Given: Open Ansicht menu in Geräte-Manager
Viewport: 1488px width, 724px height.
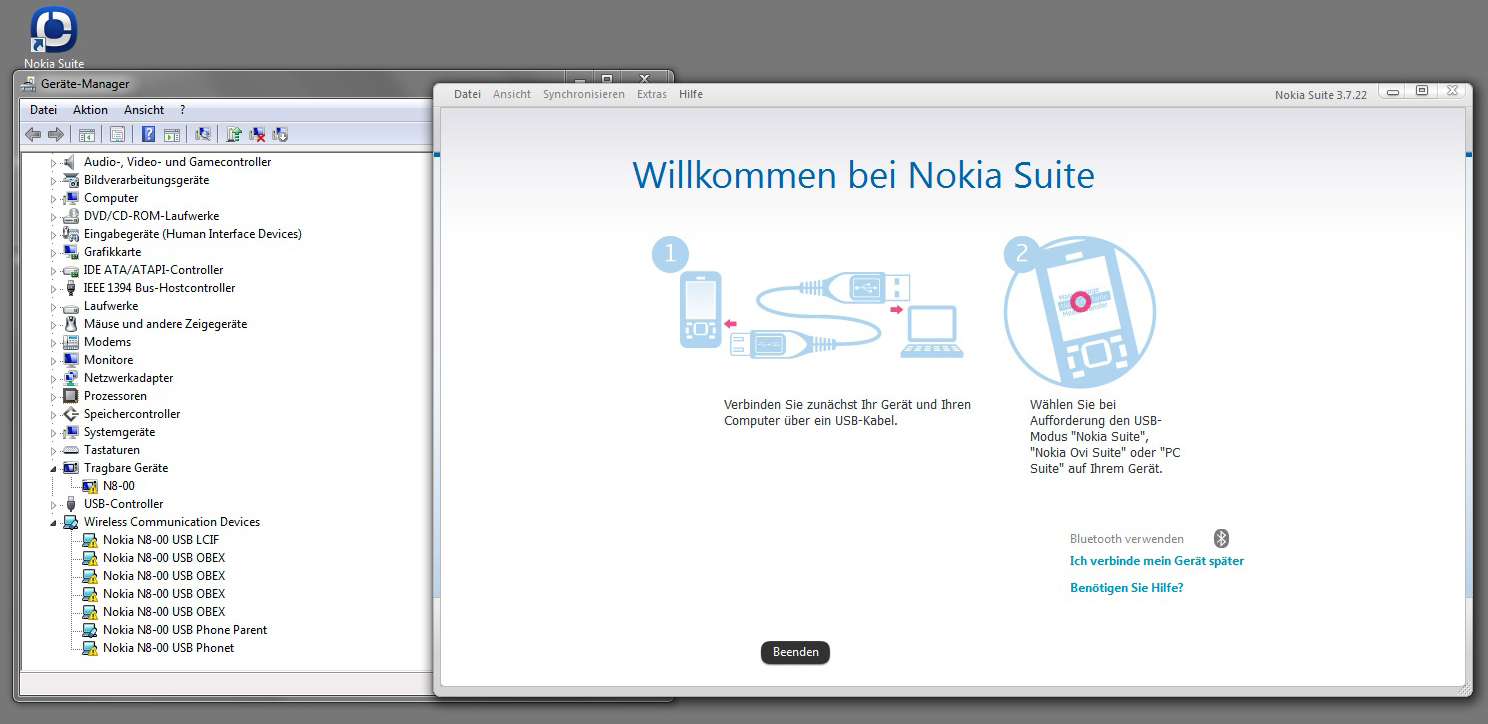Looking at the screenshot, I should (x=144, y=110).
